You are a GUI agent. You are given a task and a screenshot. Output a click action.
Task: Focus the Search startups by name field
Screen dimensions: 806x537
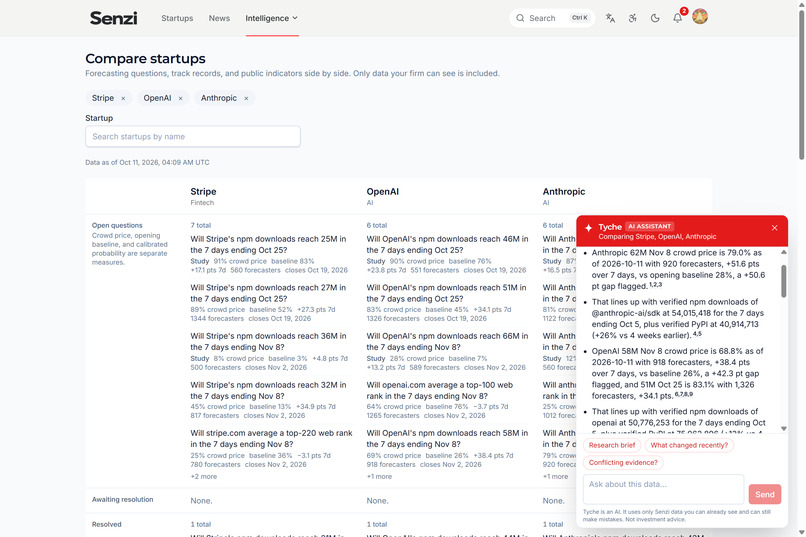193,136
